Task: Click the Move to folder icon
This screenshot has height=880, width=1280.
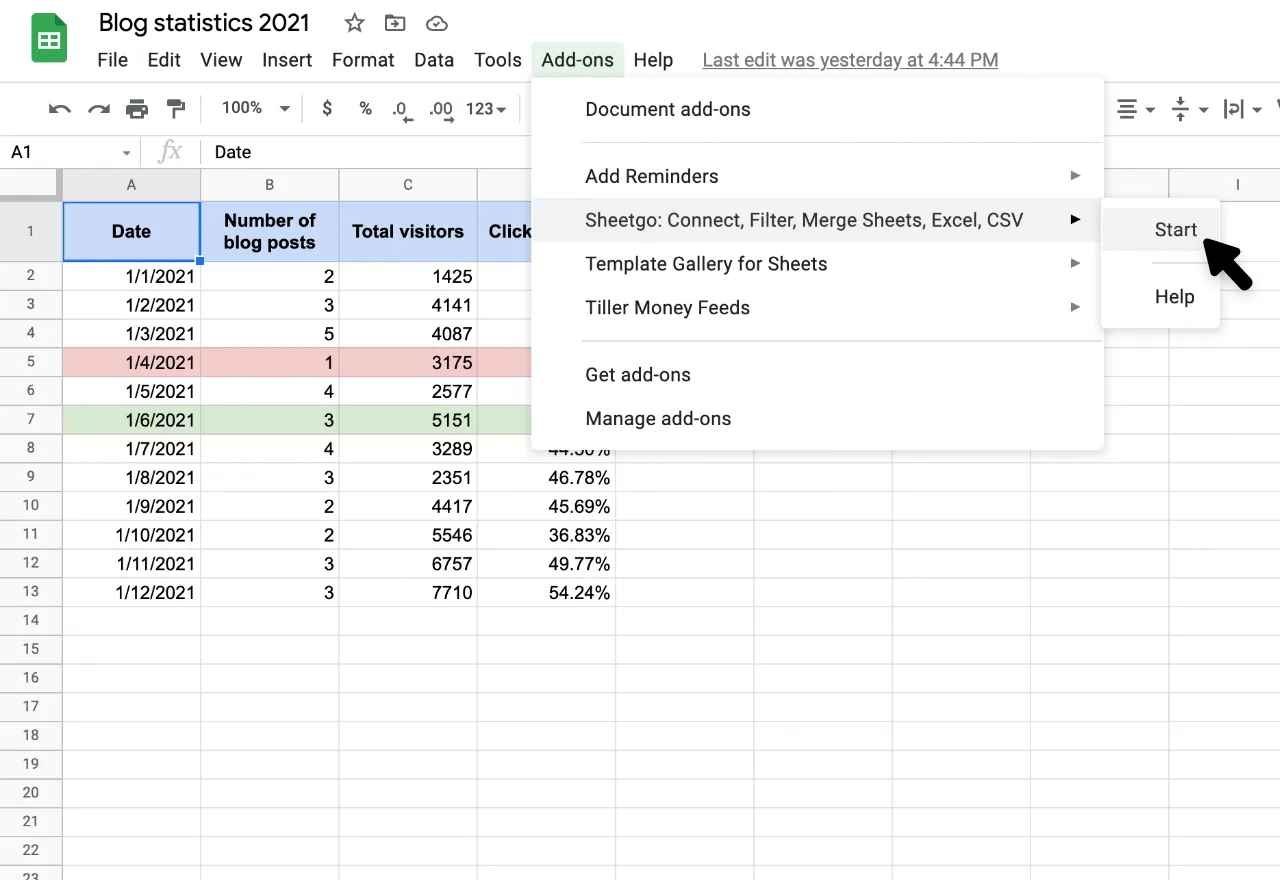Action: click(x=394, y=22)
